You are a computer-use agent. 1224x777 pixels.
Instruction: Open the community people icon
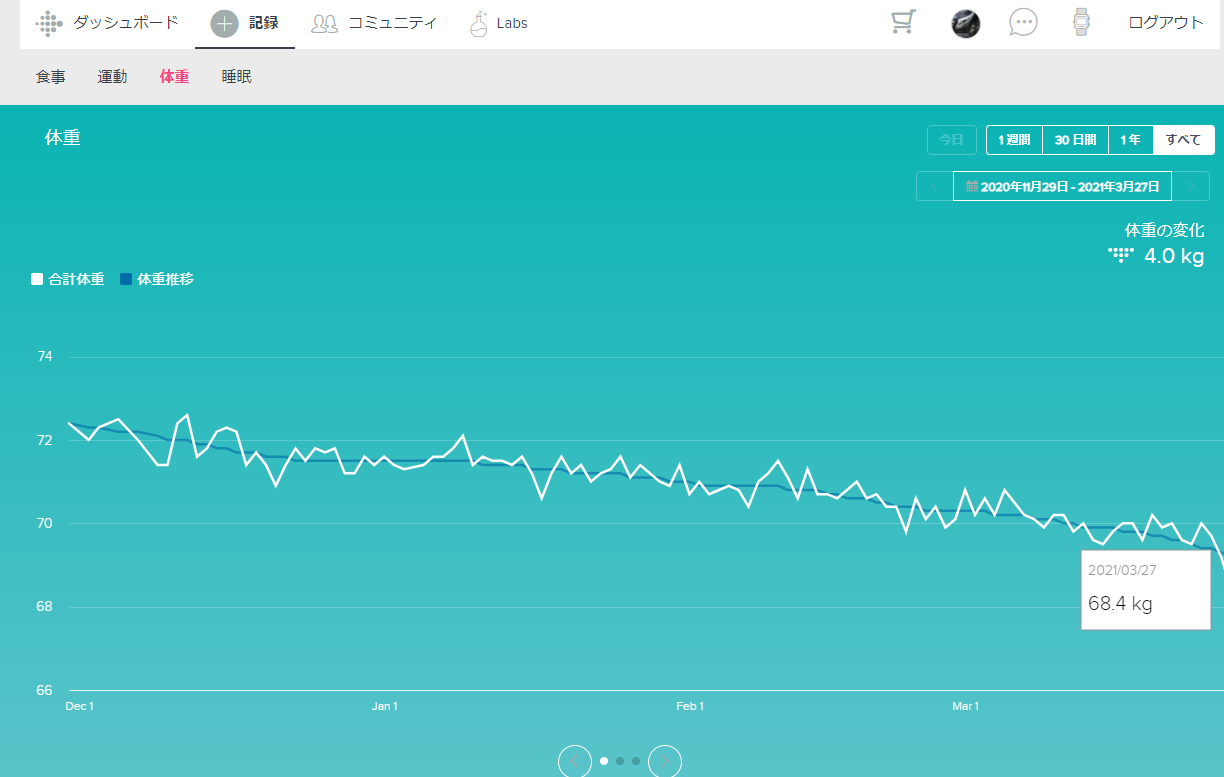pyautogui.click(x=325, y=23)
